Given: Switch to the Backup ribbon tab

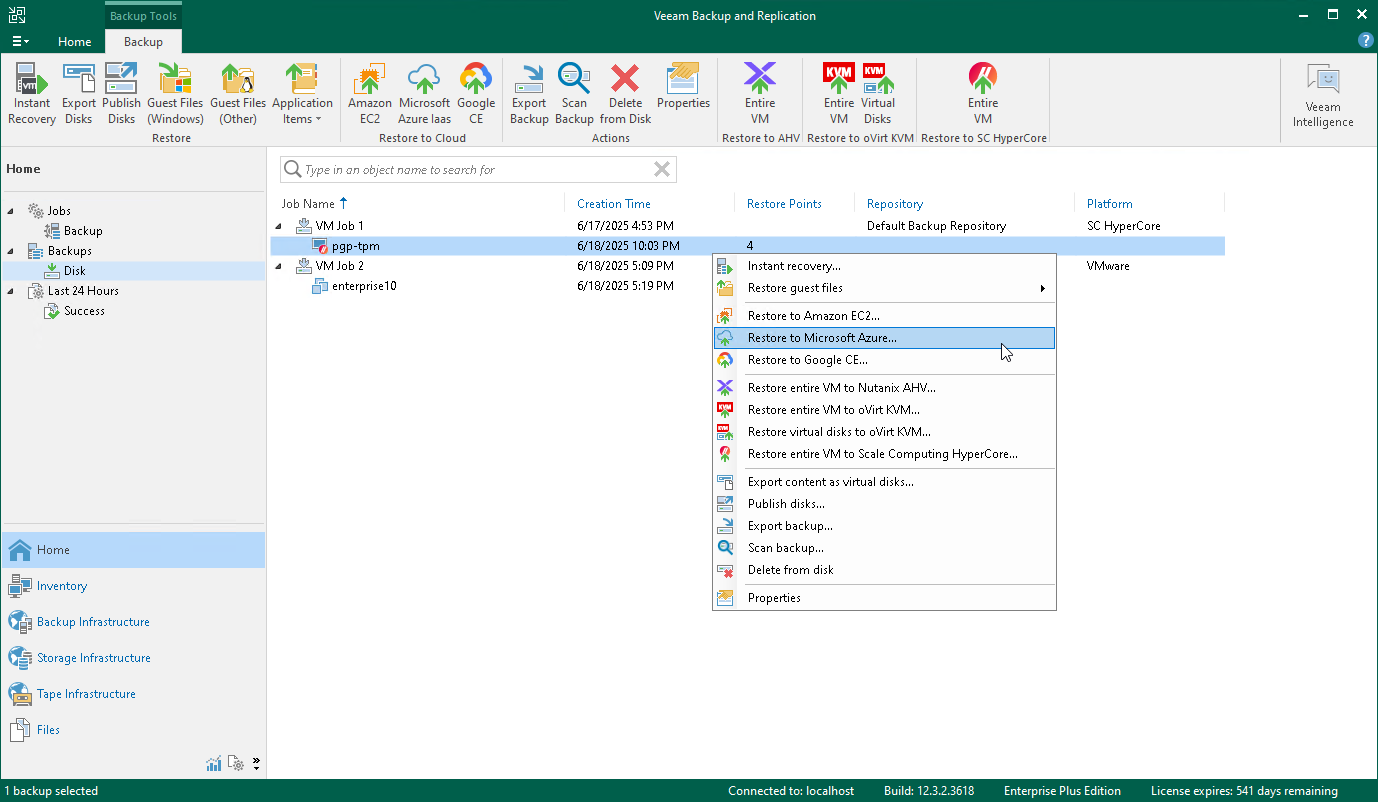Looking at the screenshot, I should click(143, 42).
